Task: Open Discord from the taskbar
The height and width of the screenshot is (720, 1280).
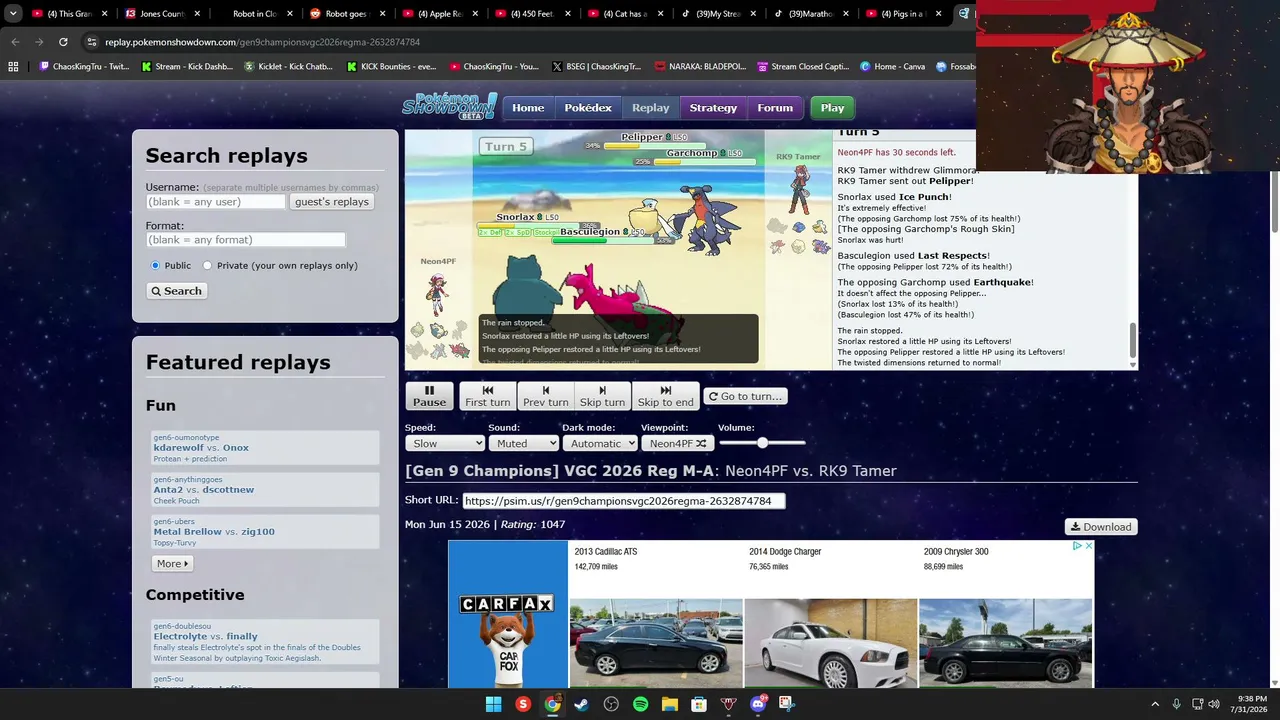Action: (758, 704)
